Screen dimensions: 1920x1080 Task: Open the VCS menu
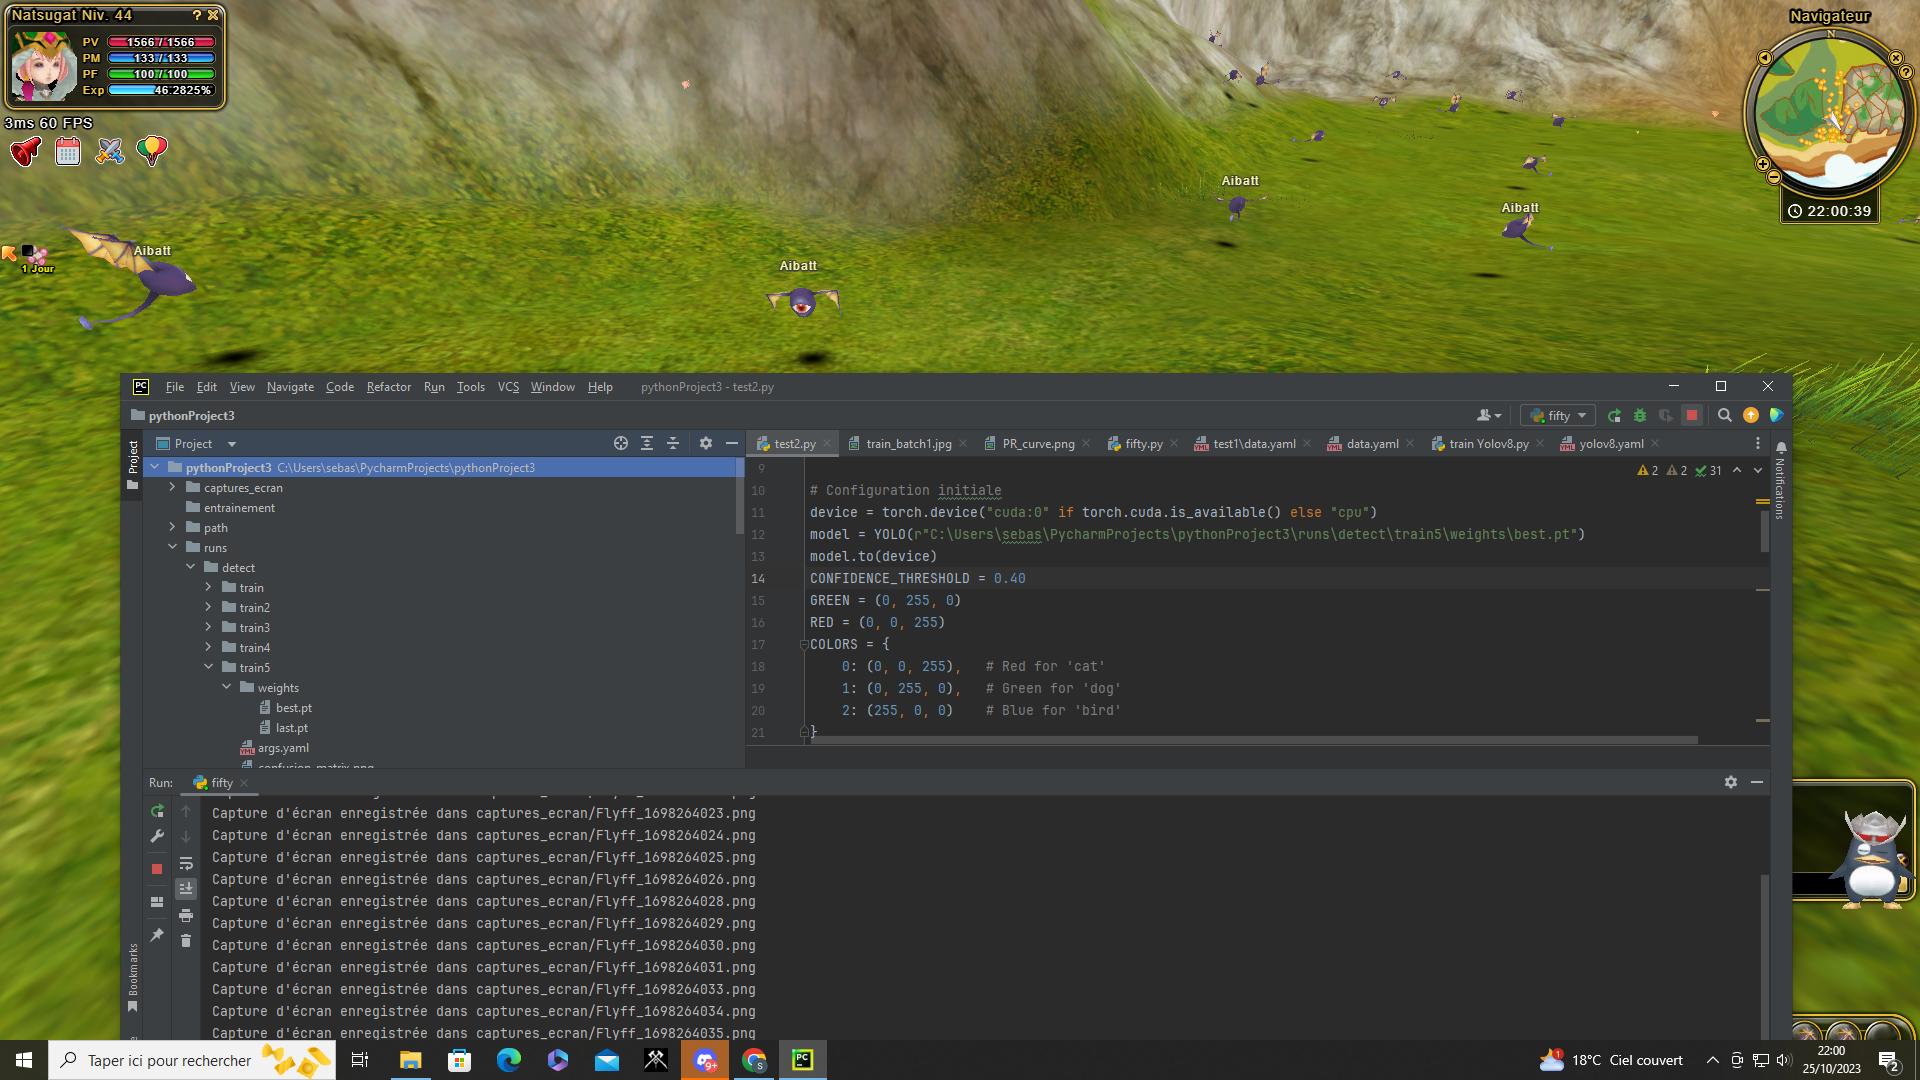(508, 387)
